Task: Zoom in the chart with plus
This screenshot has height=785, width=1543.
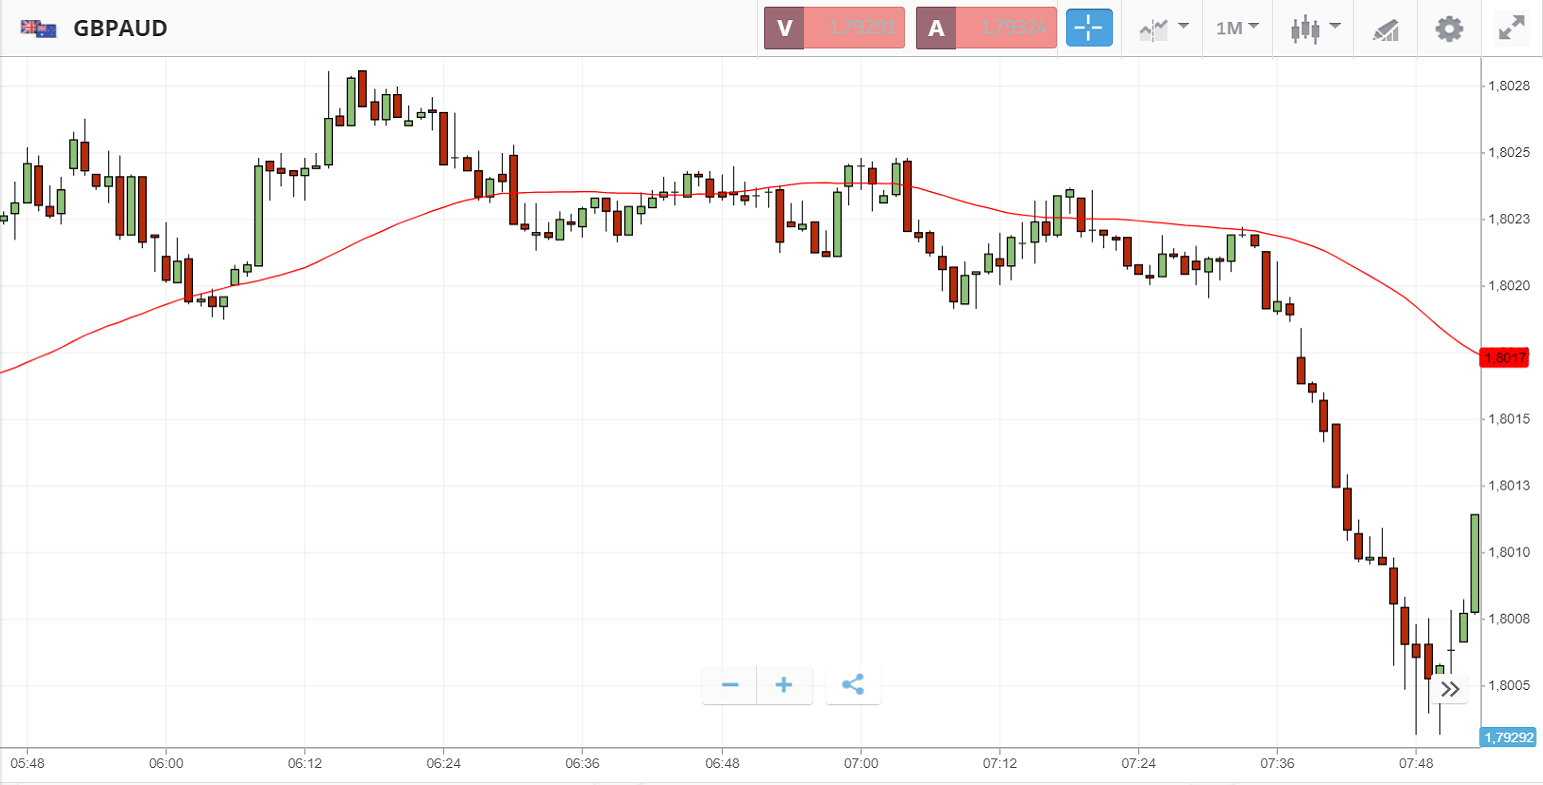Action: 784,685
